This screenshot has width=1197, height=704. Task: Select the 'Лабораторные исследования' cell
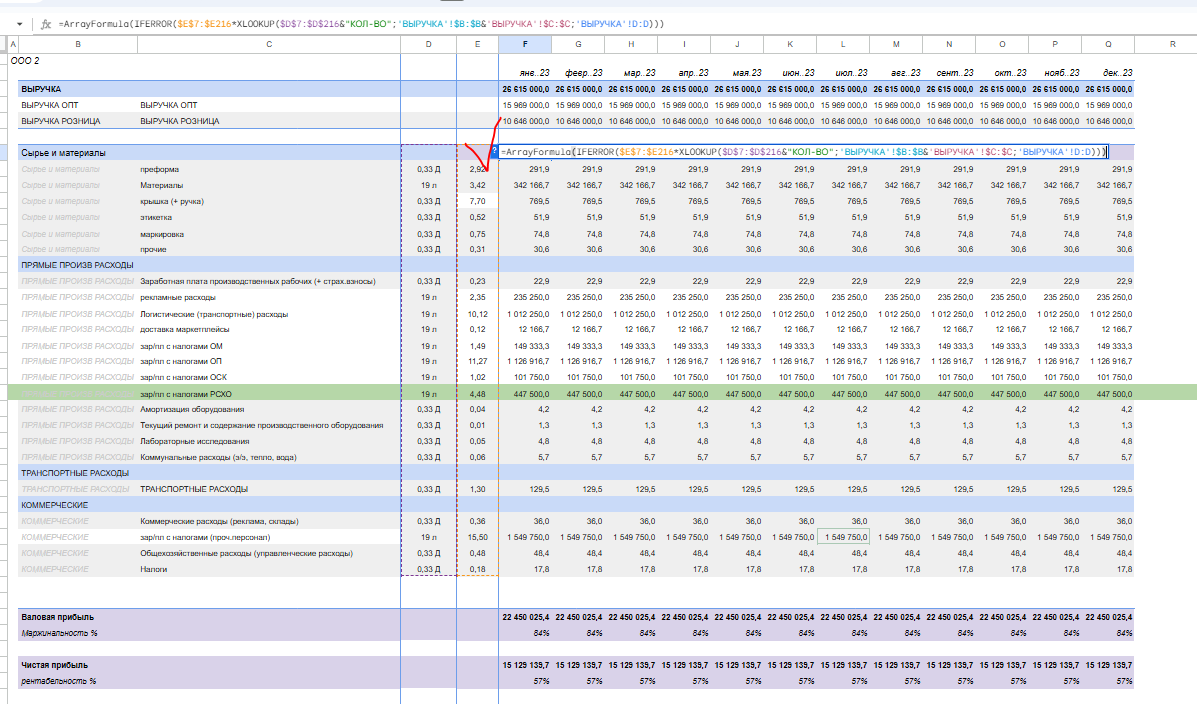tap(194, 441)
